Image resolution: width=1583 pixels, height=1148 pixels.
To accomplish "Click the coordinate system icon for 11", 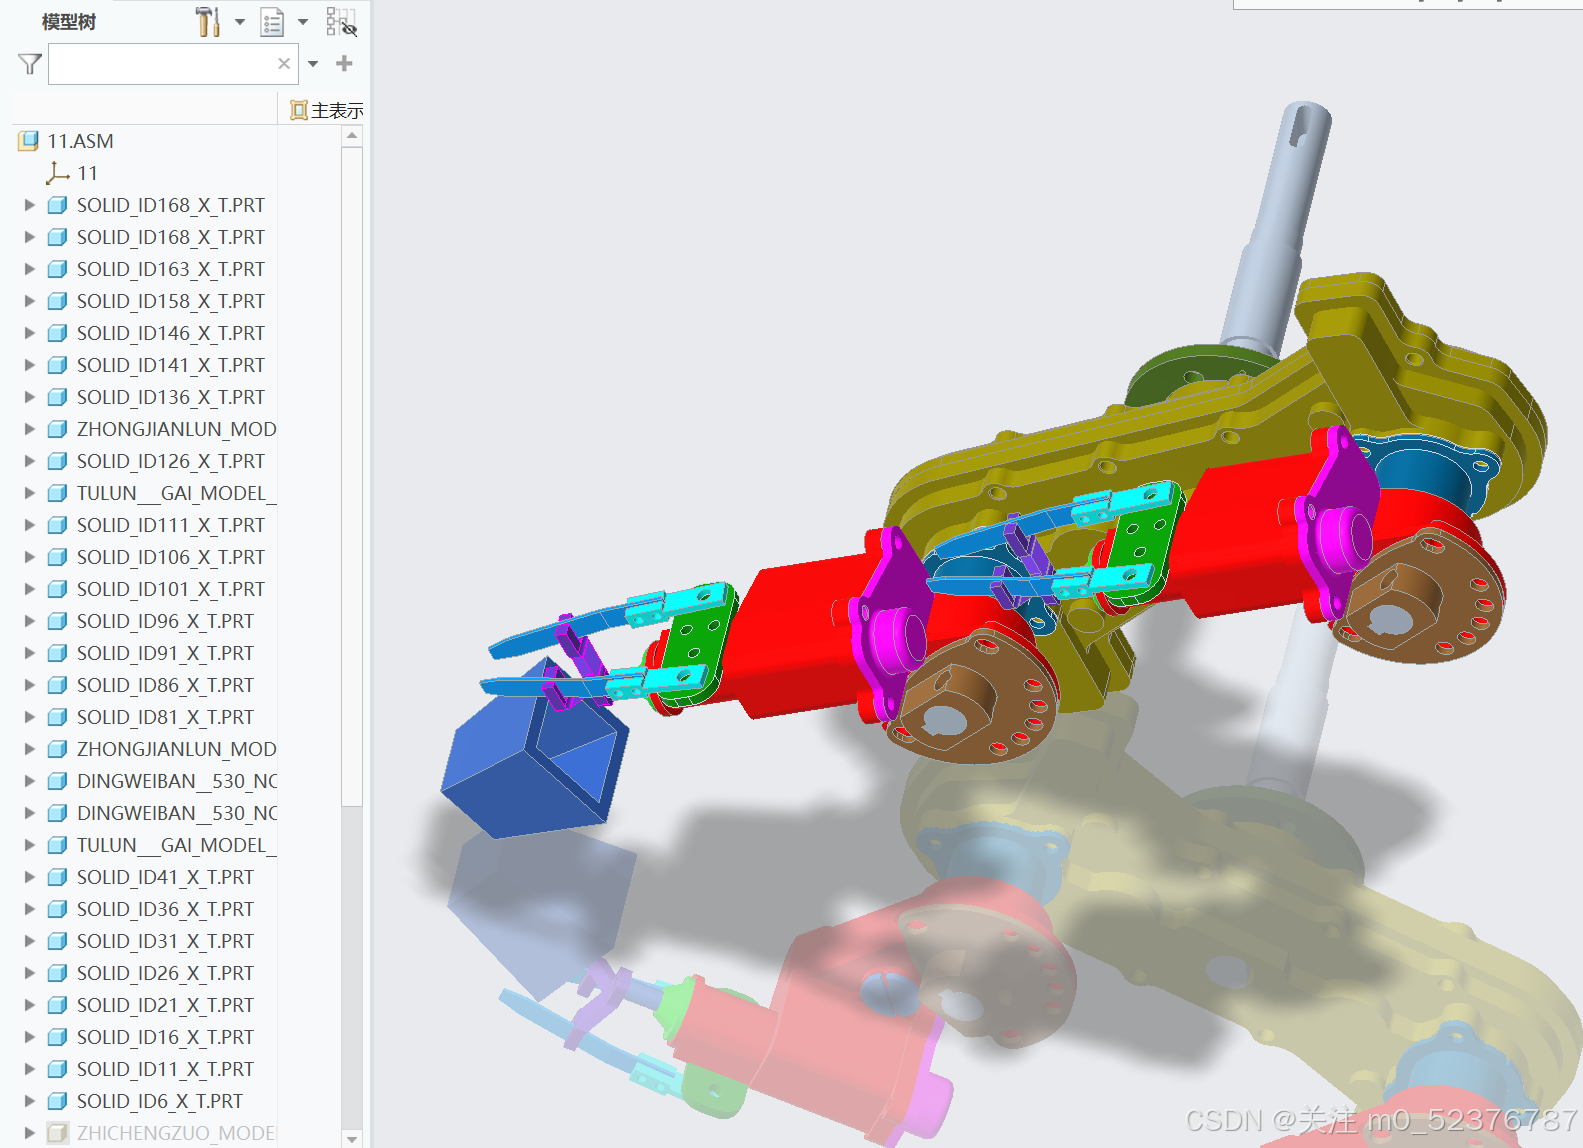I will point(58,173).
